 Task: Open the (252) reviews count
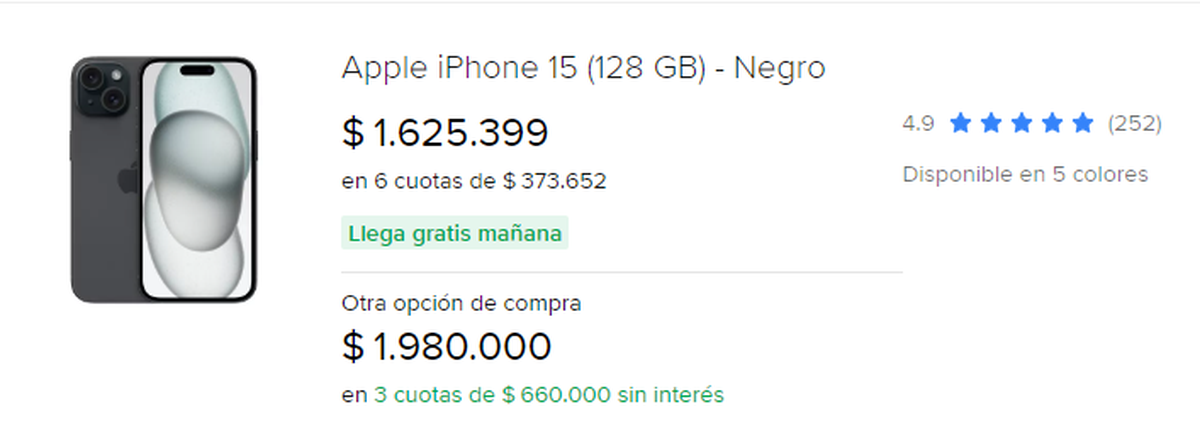(1134, 124)
